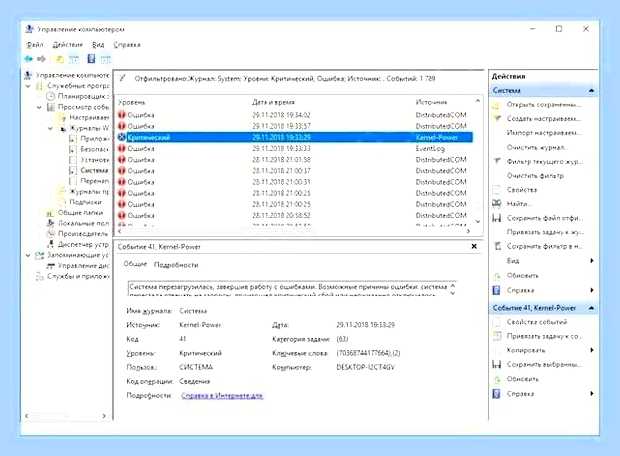
Task: Click Импорт настраиваемого представления action
Action: point(544,132)
